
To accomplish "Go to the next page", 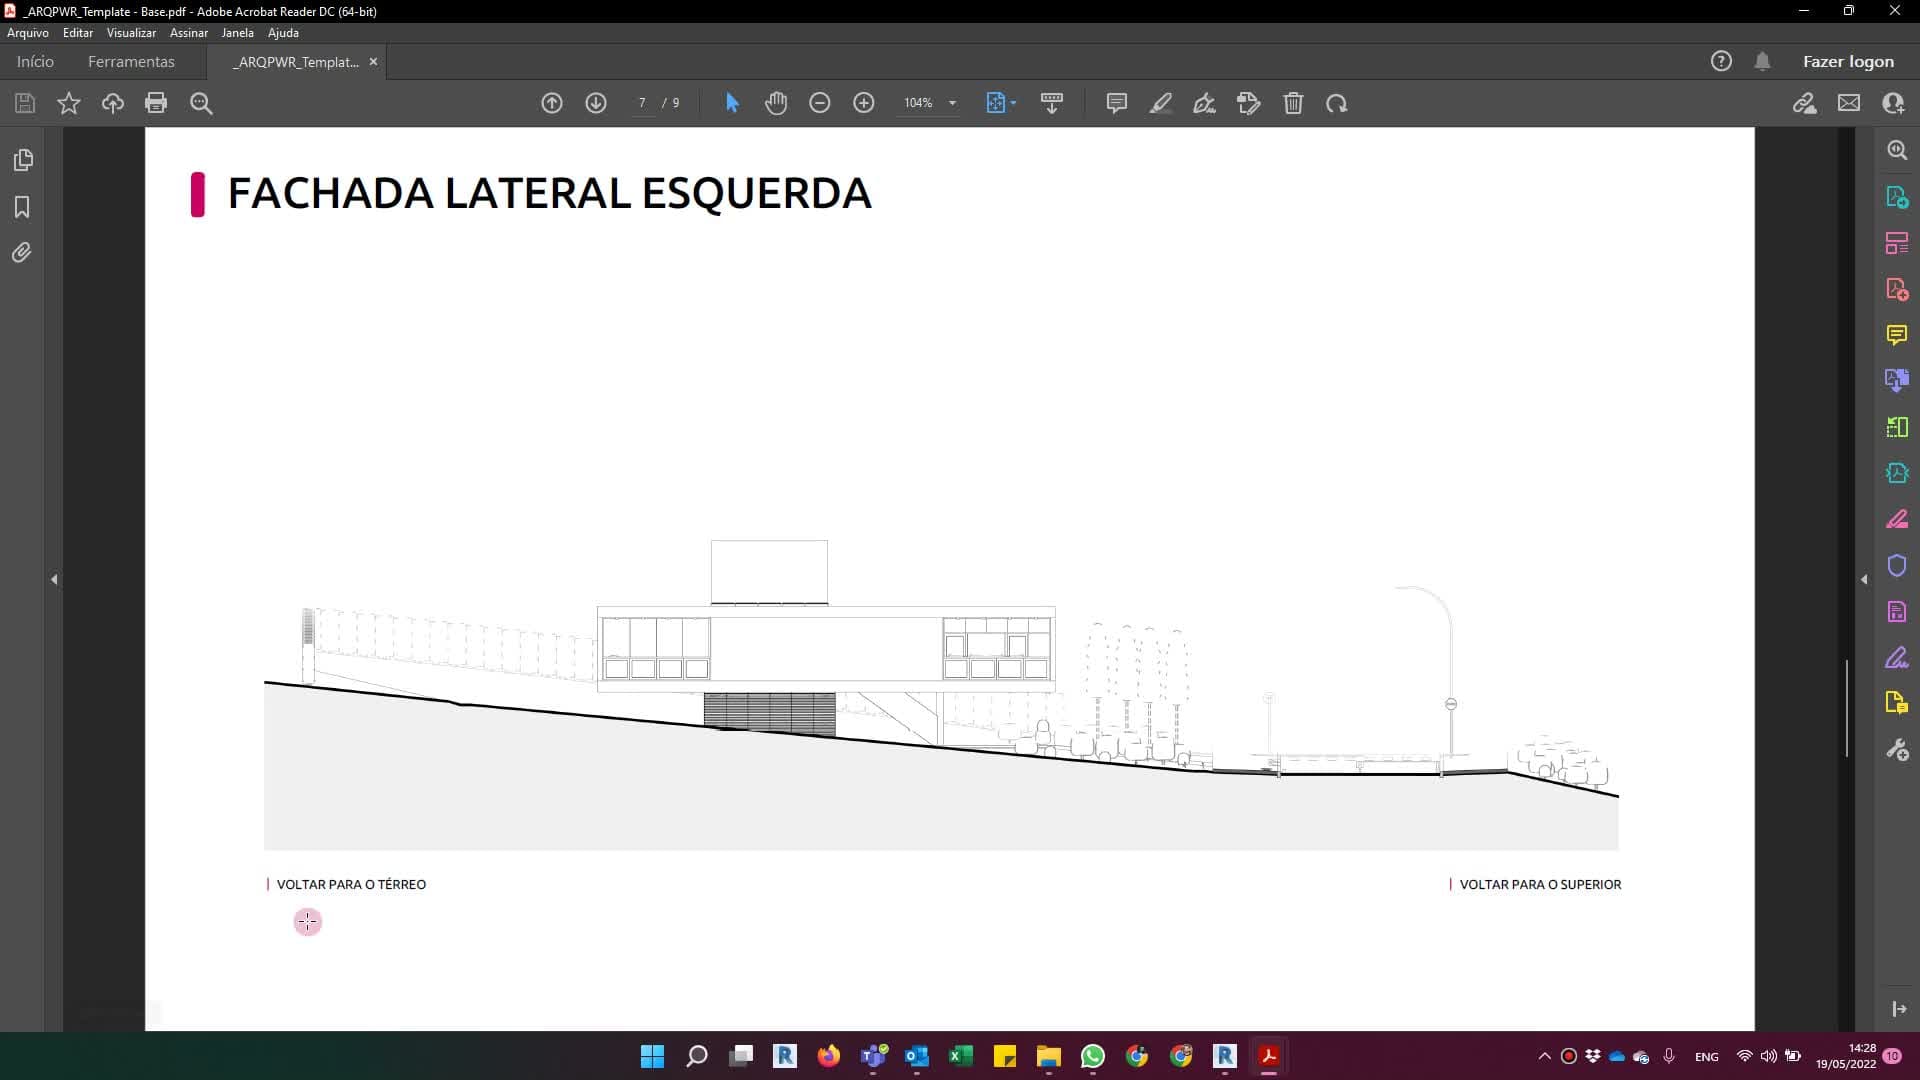I will pyautogui.click(x=596, y=103).
